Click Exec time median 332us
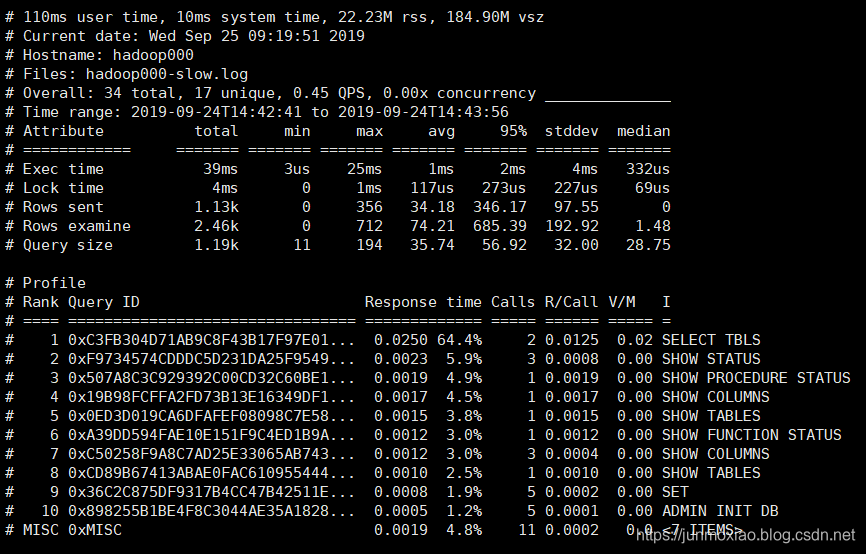The height and width of the screenshot is (554, 866). tap(648, 169)
